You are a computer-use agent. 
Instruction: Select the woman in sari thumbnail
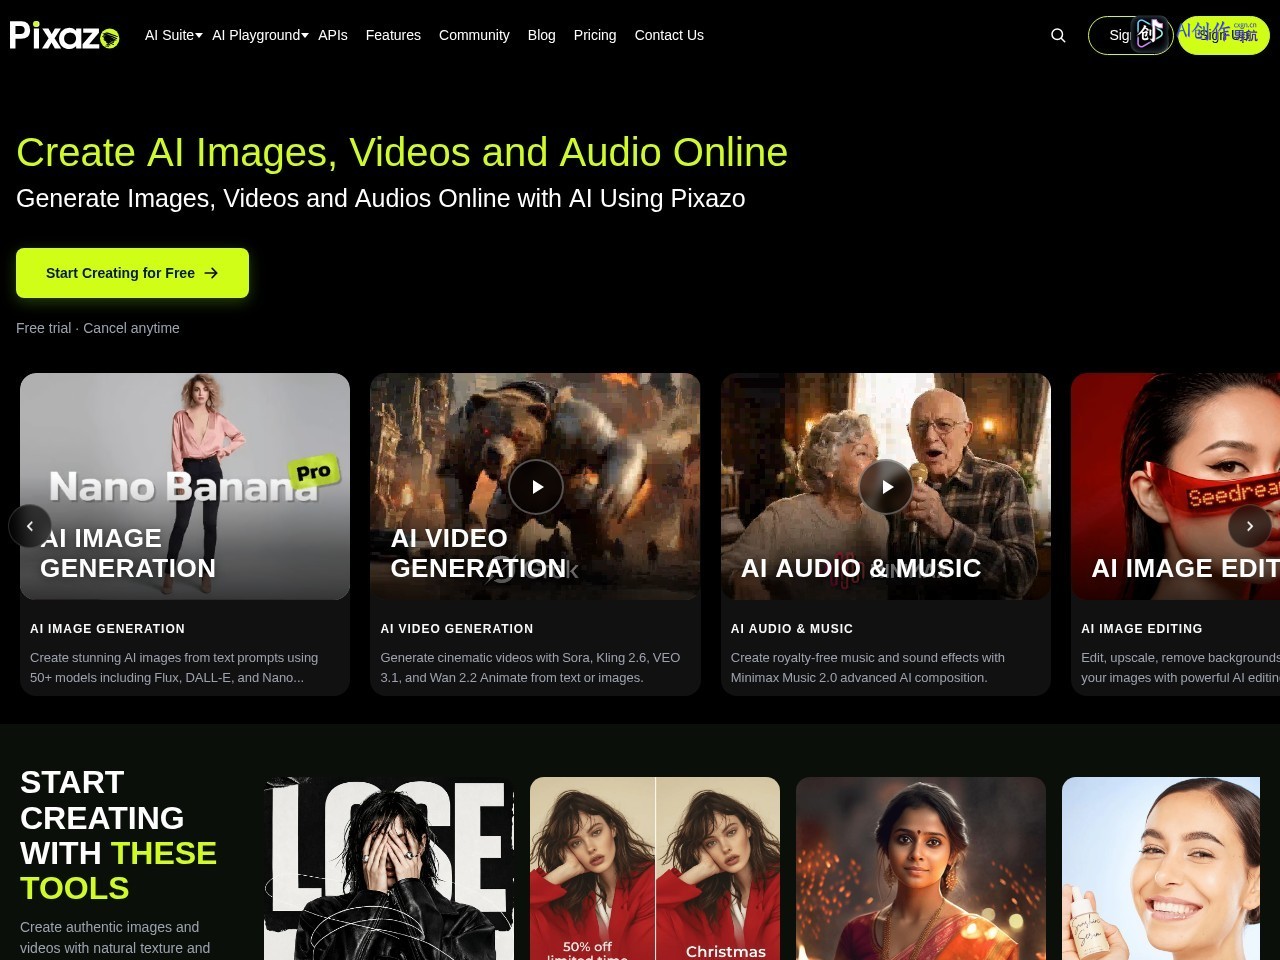coord(921,868)
